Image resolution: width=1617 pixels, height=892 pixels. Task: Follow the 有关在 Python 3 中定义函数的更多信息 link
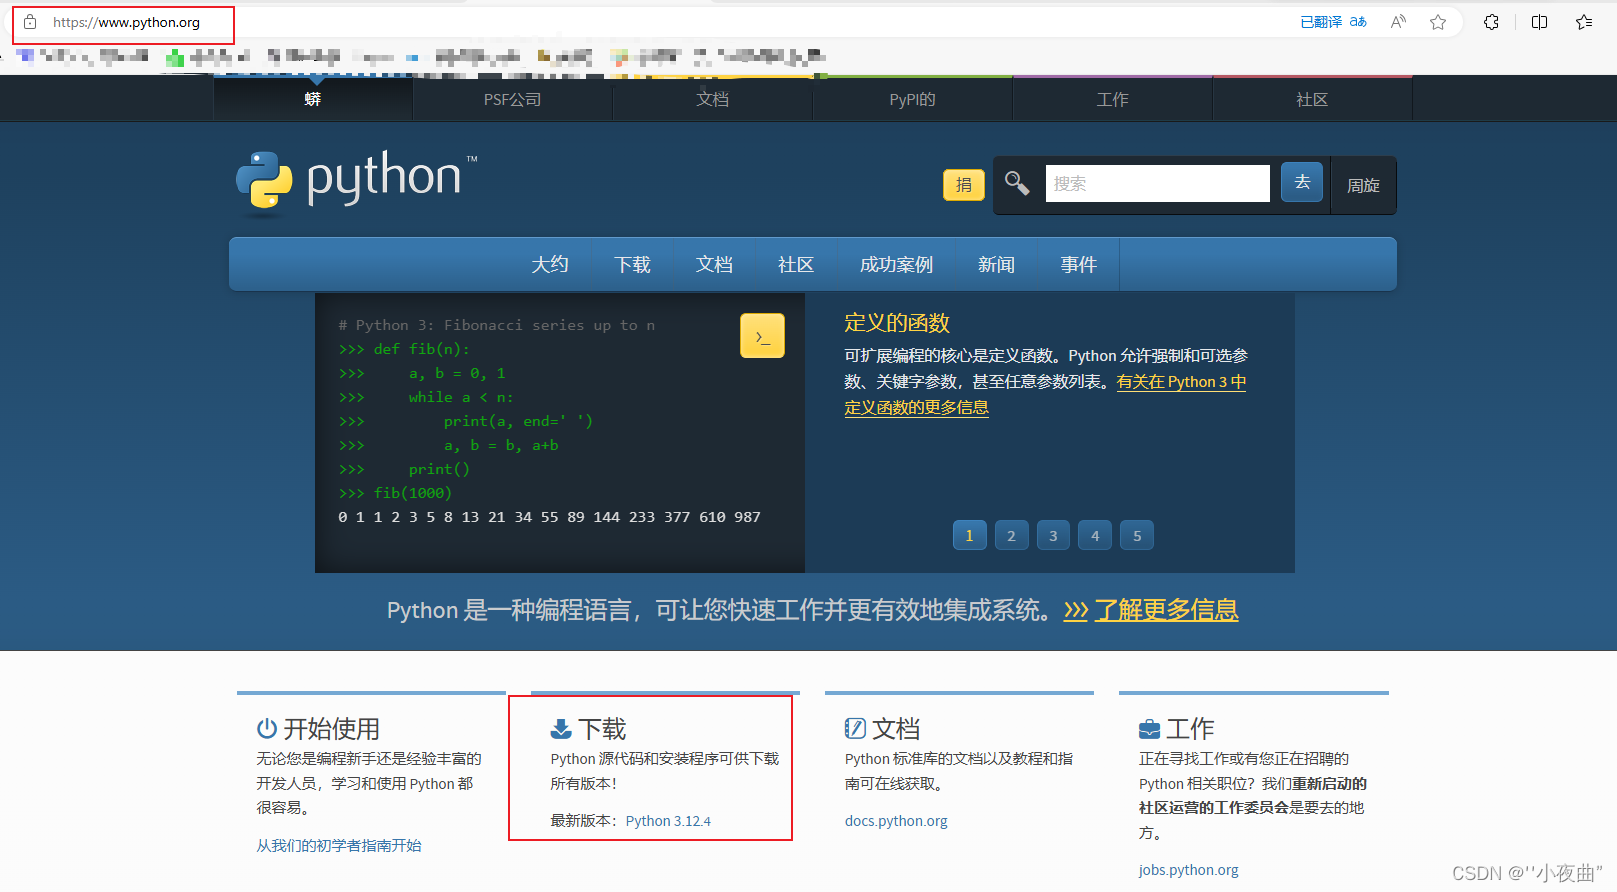(1045, 395)
